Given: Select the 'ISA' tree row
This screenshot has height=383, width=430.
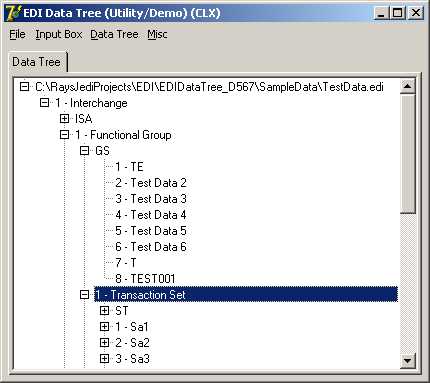Looking at the screenshot, I should point(83,119).
